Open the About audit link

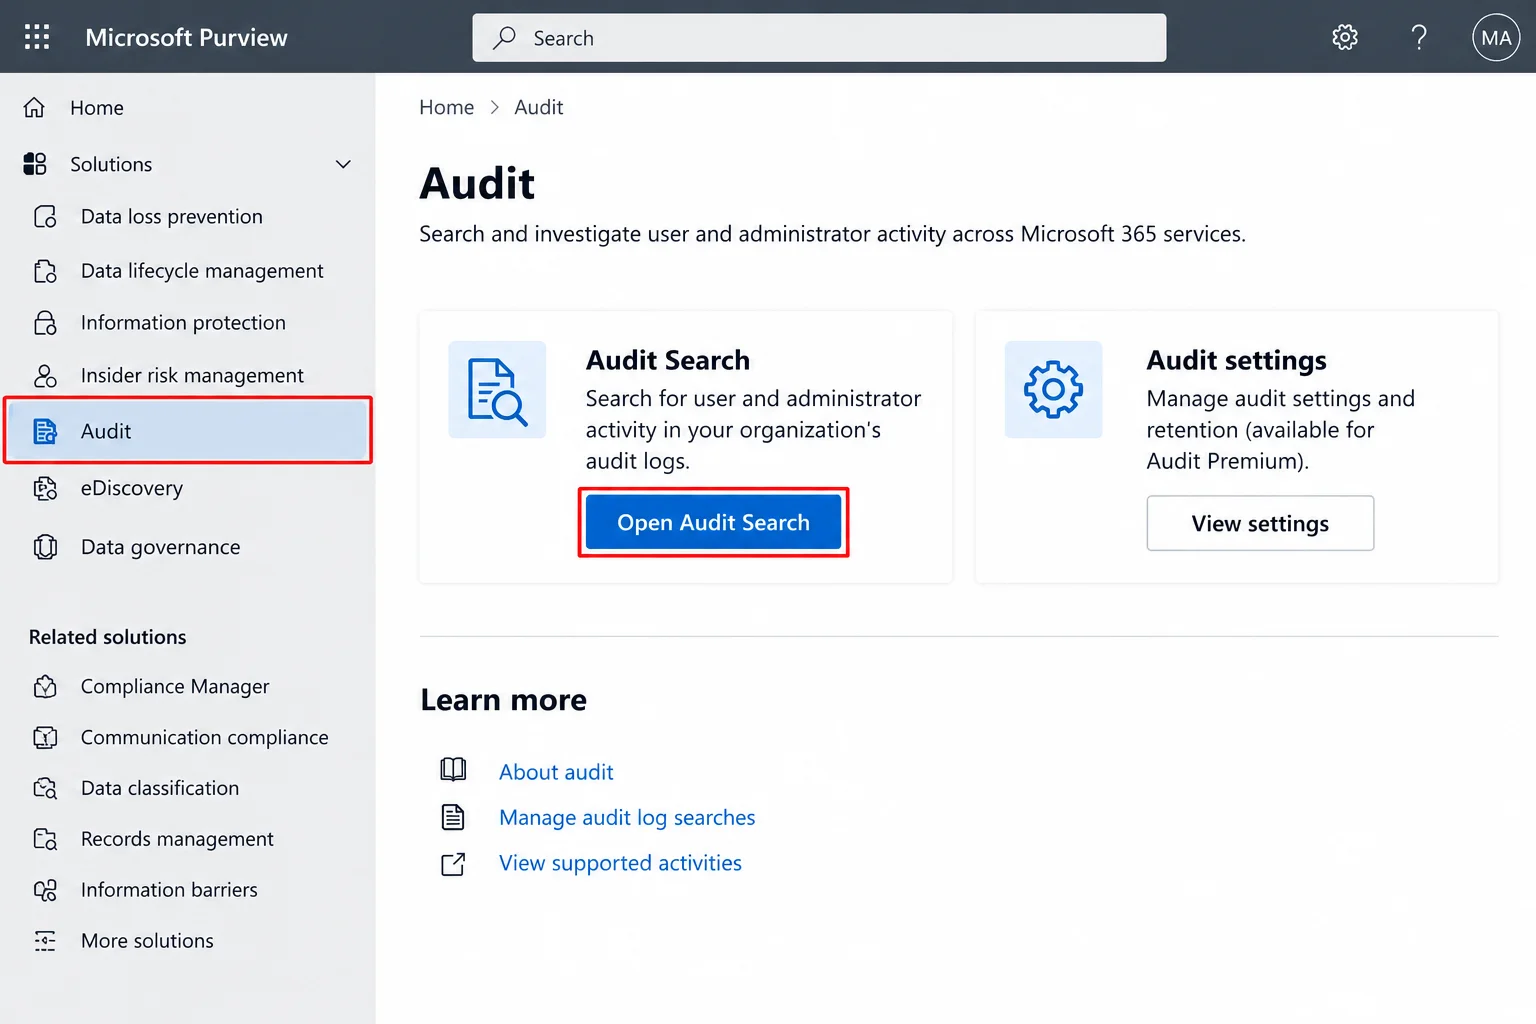[x=556, y=772]
